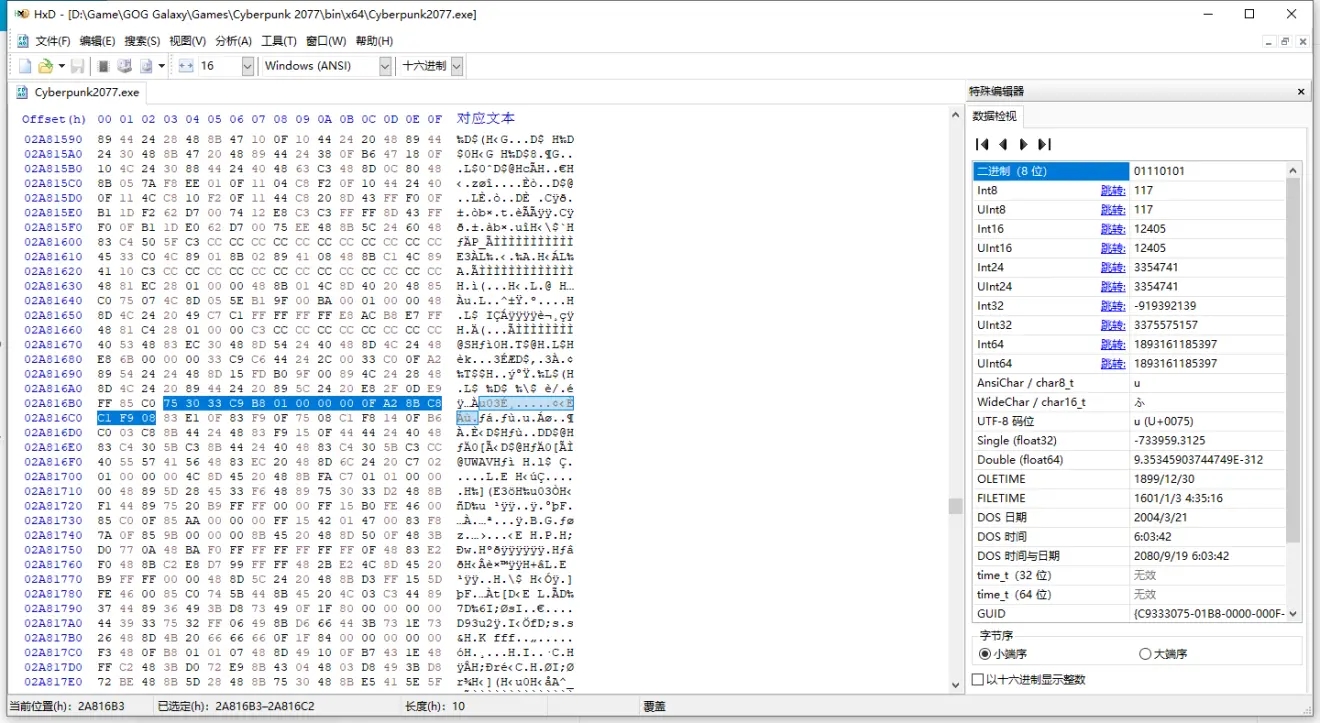Click the Offset(h) column header
Viewport: 1320px width, 723px height.
click(x=54, y=119)
